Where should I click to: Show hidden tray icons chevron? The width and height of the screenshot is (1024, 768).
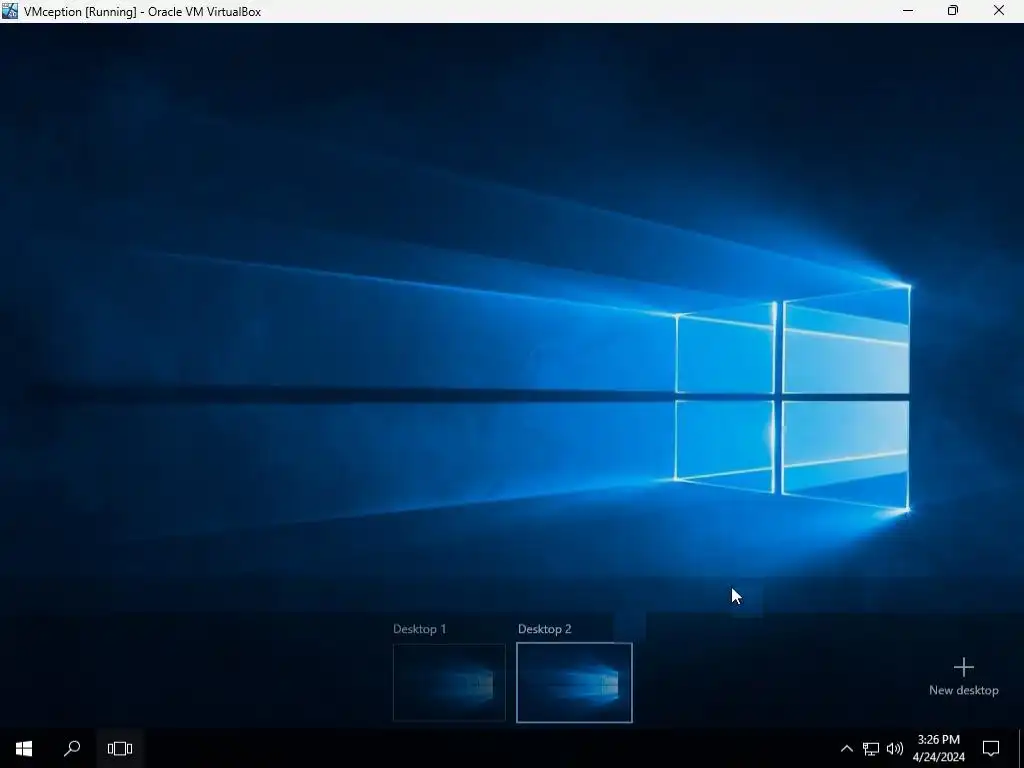tap(846, 748)
